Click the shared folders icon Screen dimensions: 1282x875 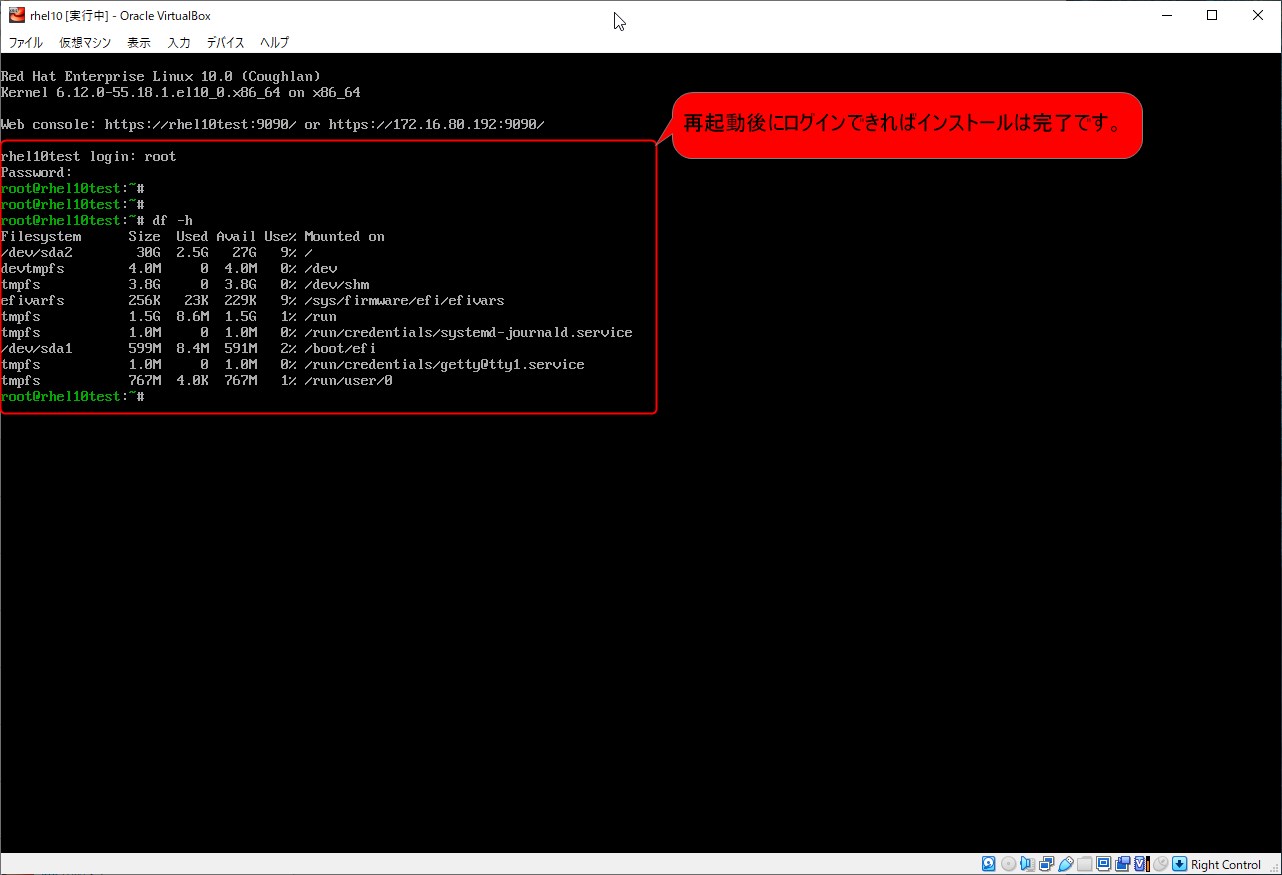pyautogui.click(x=1084, y=864)
